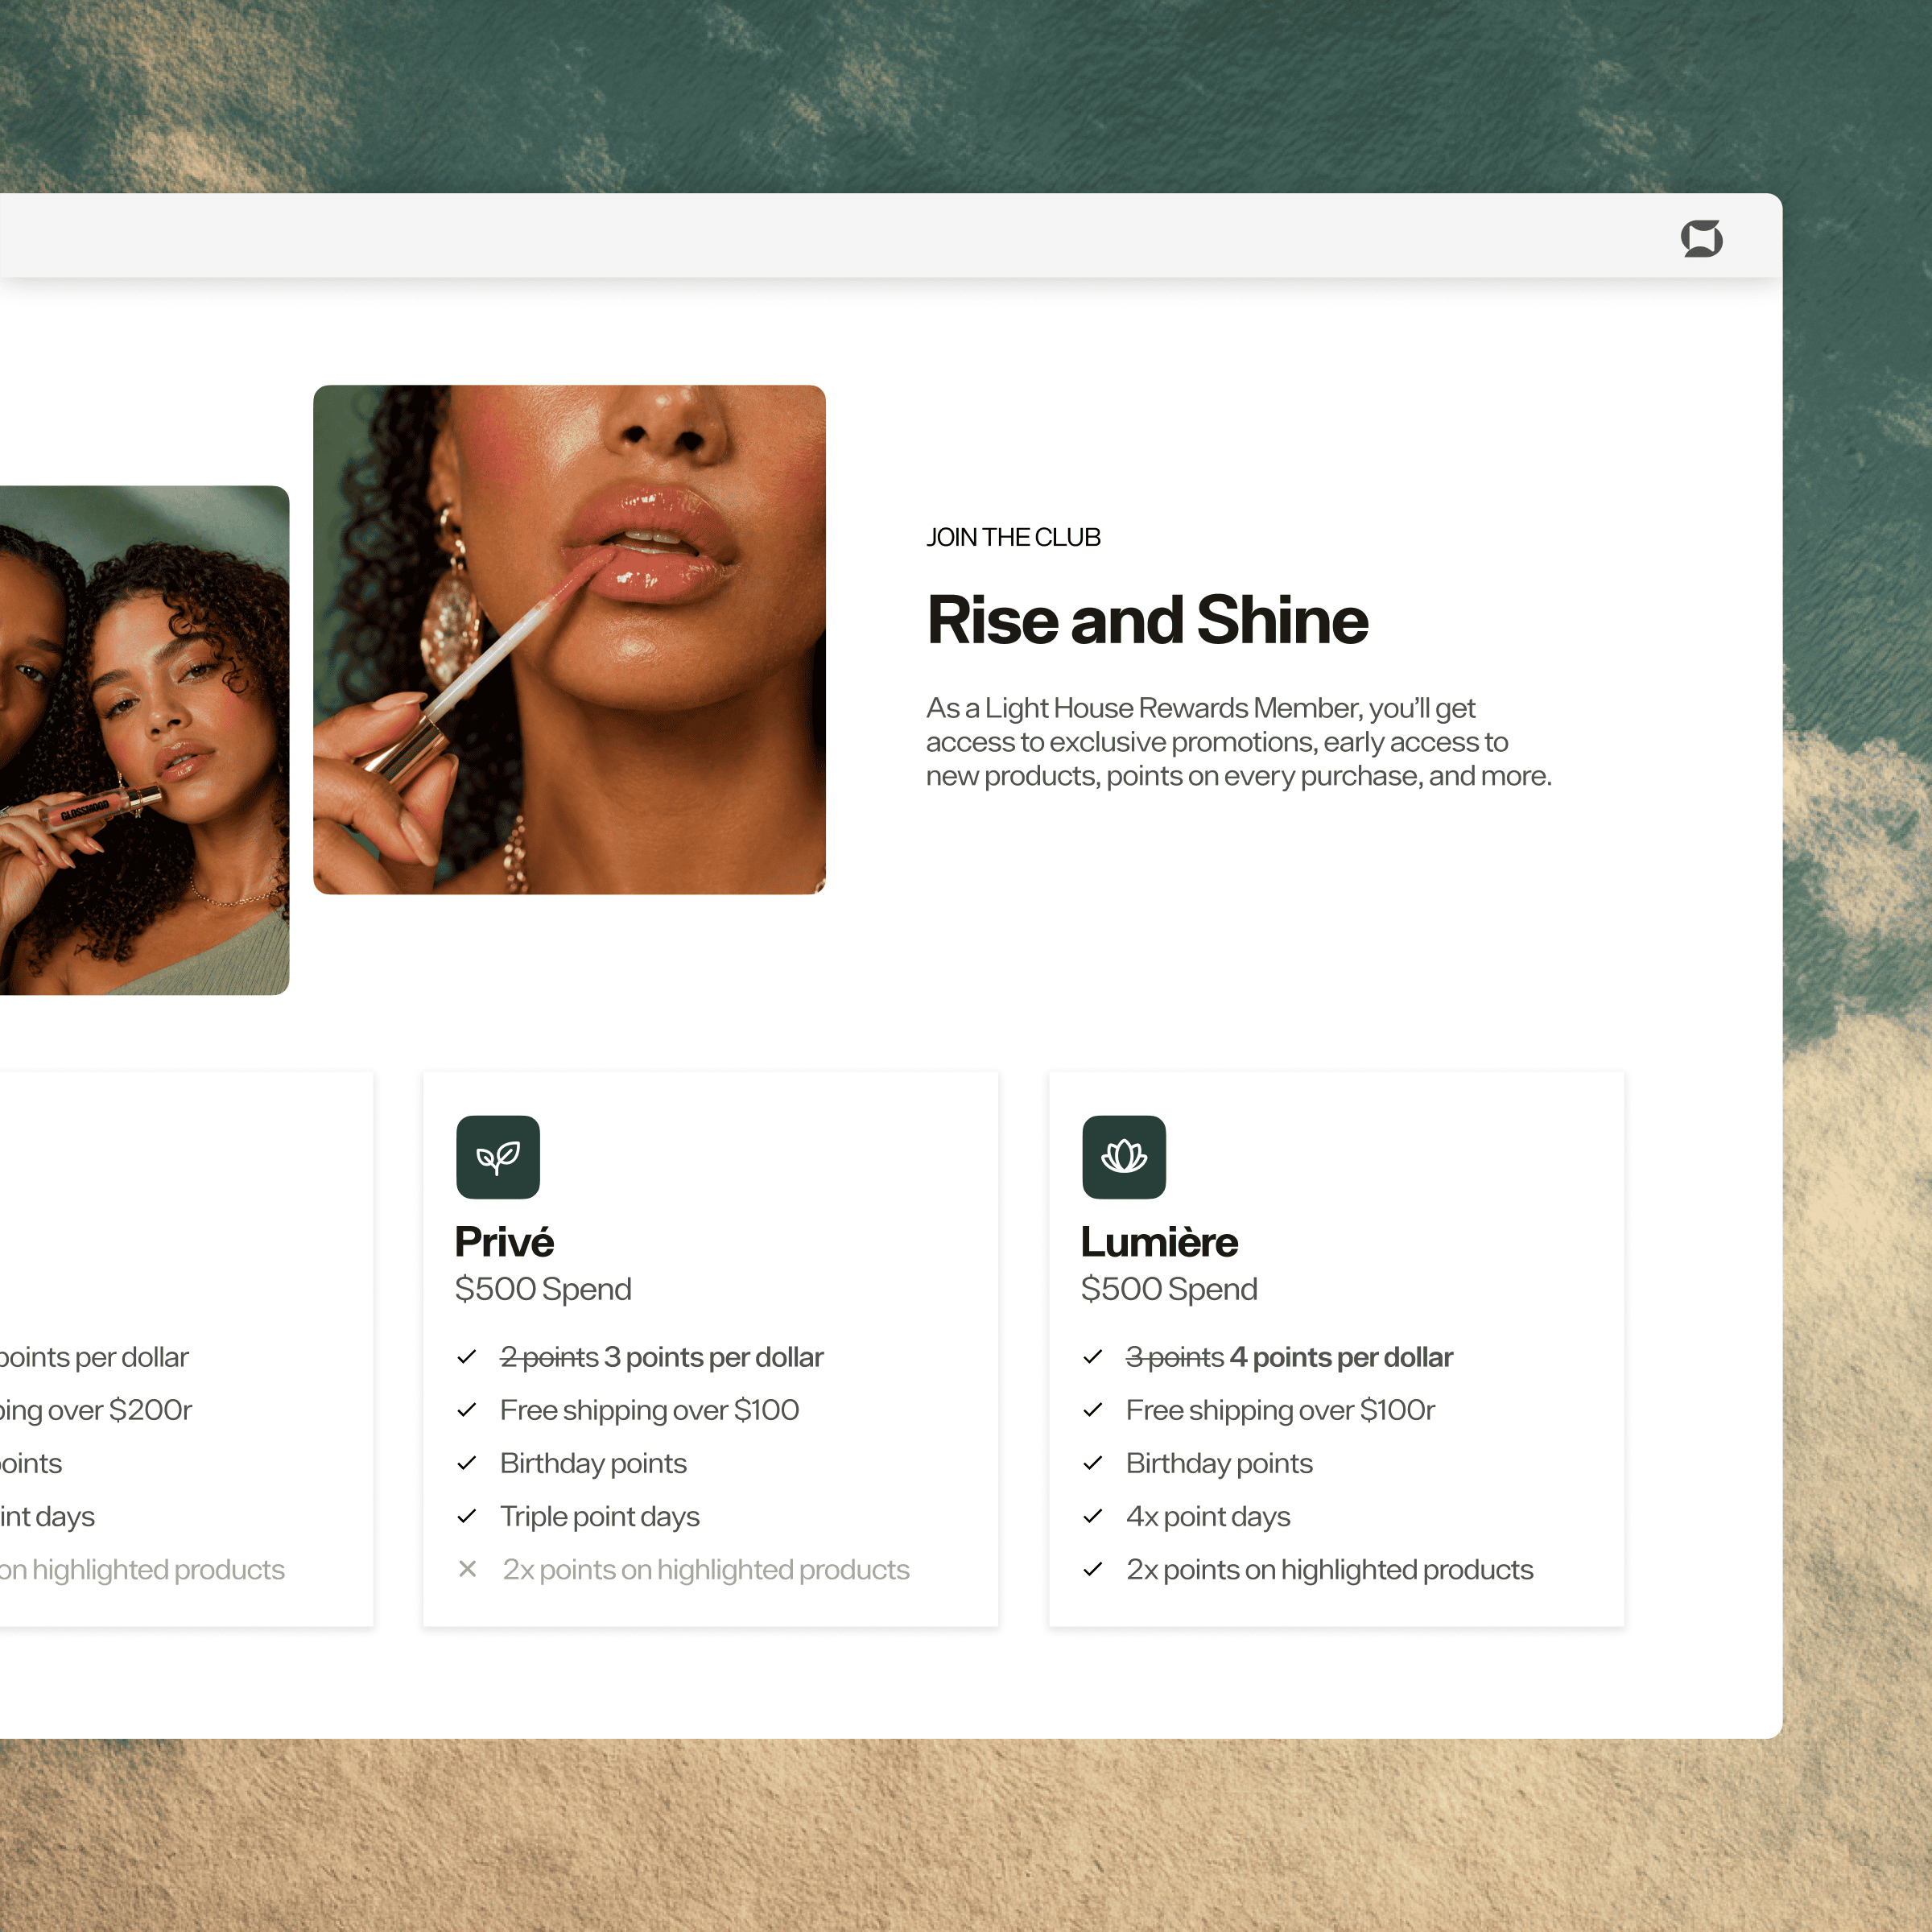Select the Lumière tier title

point(1159,1242)
